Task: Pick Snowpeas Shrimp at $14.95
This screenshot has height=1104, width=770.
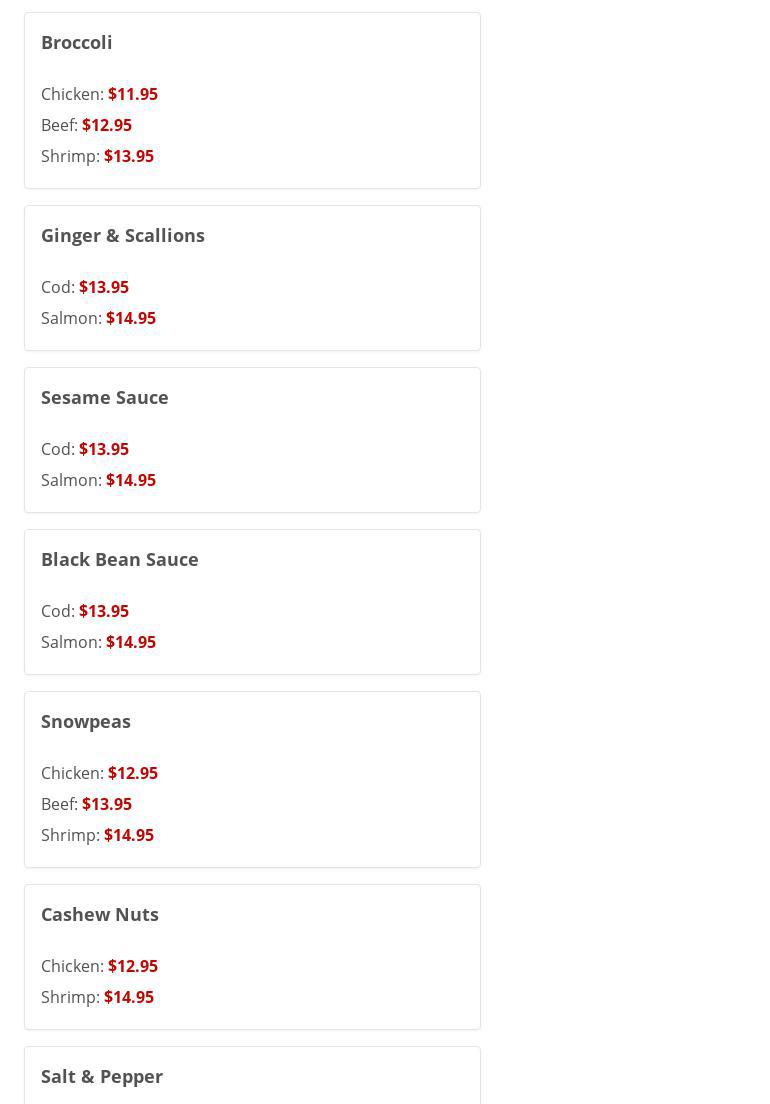Action: coord(97,835)
